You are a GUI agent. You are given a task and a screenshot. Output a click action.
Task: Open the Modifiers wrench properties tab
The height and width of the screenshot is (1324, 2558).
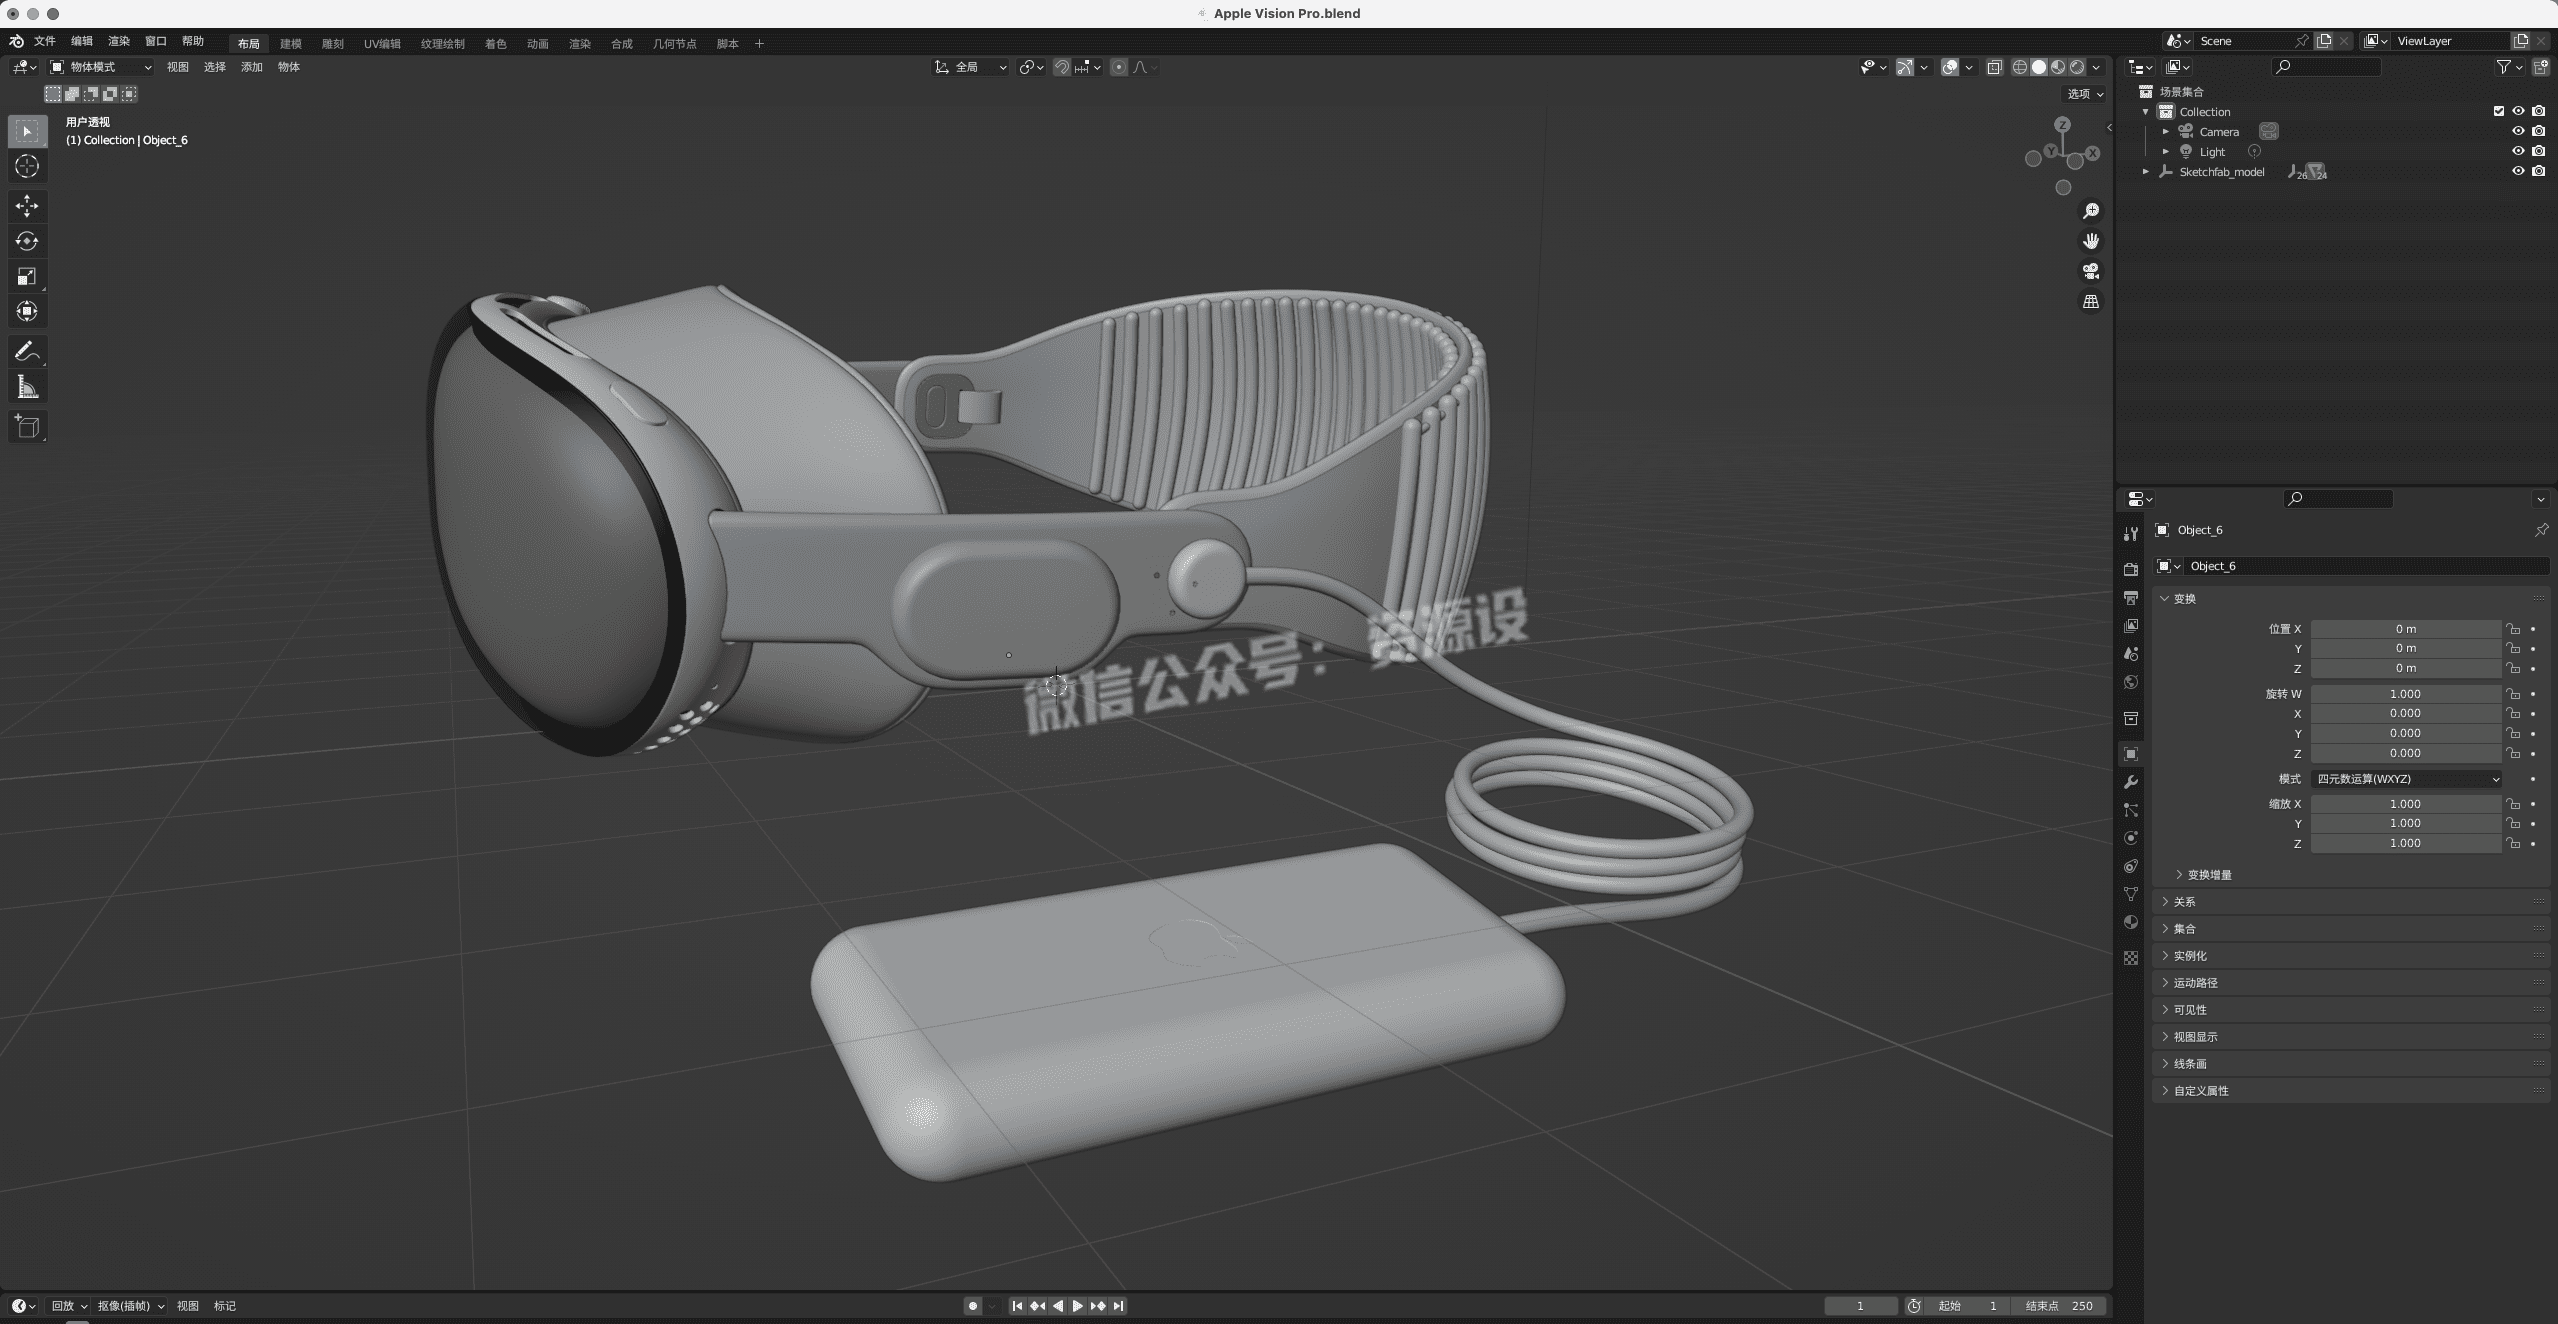click(2131, 782)
